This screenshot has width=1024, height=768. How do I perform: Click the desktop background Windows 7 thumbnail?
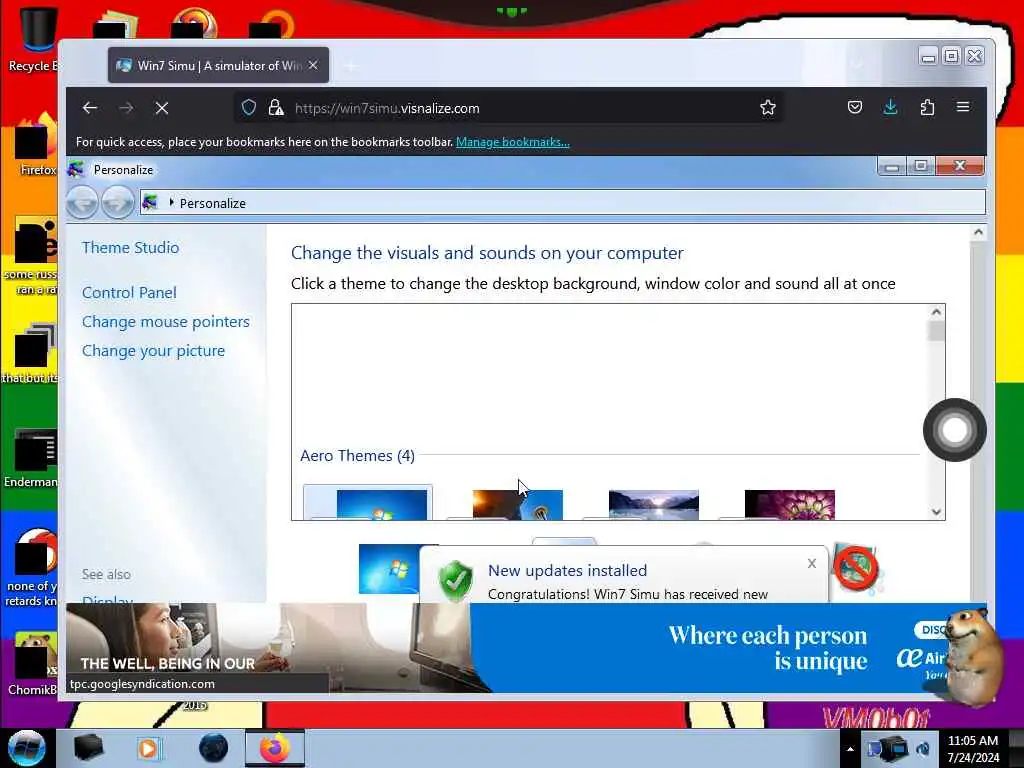click(389, 569)
